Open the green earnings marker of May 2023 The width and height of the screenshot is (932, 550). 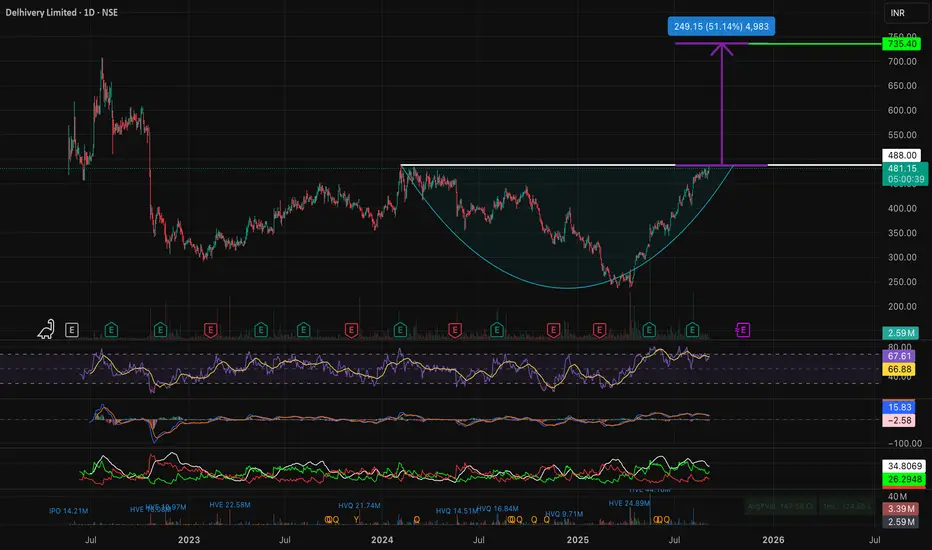point(260,329)
